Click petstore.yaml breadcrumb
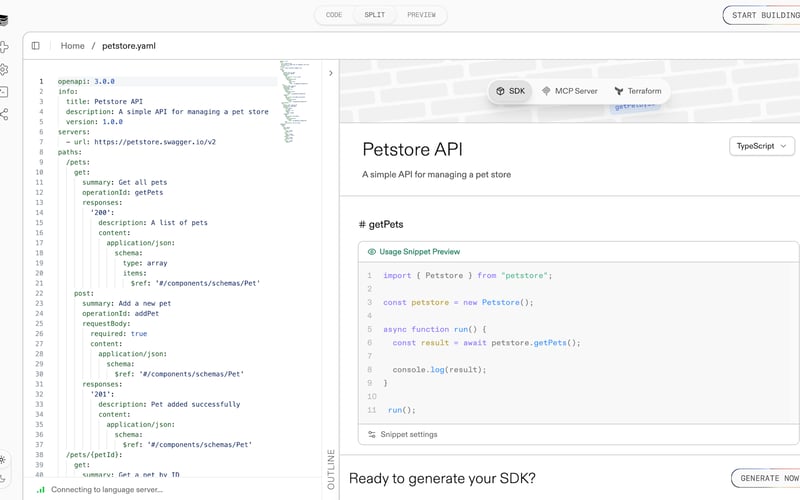 (x=129, y=46)
